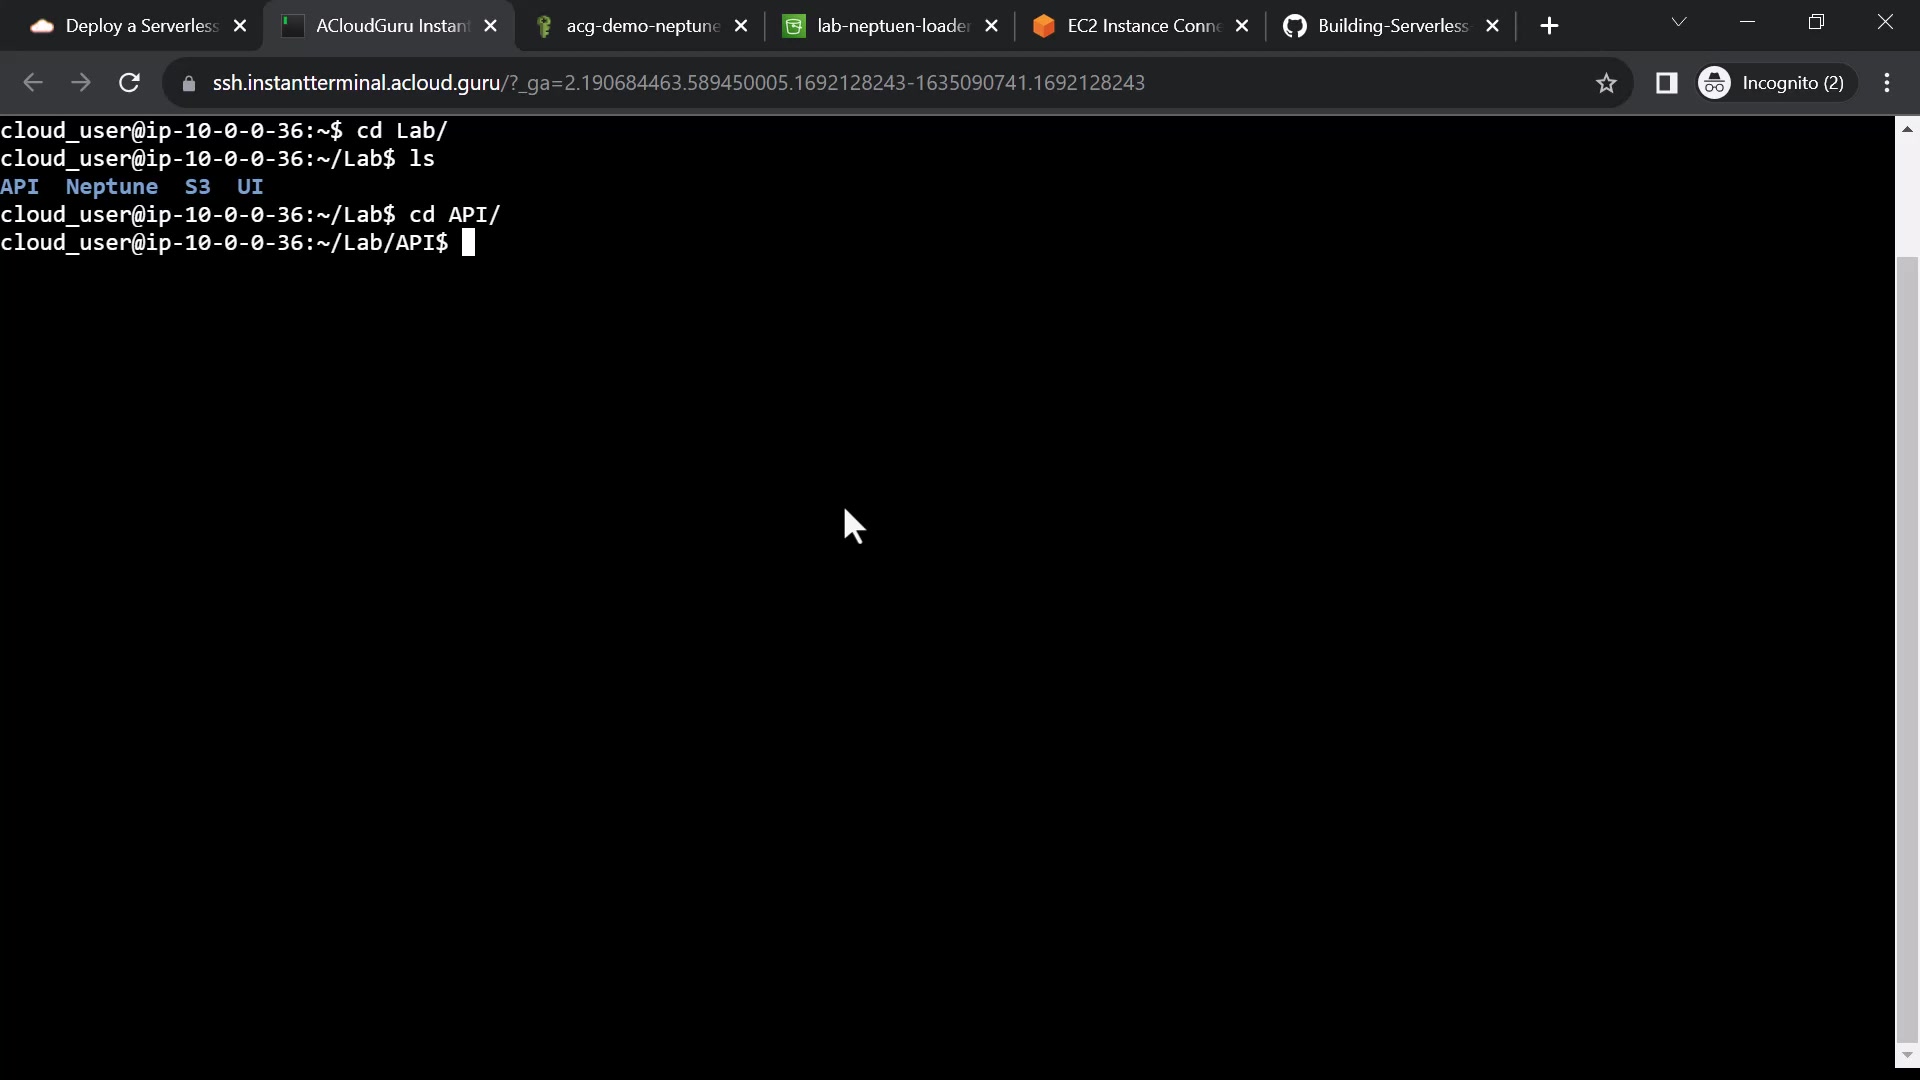Image resolution: width=1920 pixels, height=1080 pixels.
Task: Click the address bar URL
Action: point(678,83)
